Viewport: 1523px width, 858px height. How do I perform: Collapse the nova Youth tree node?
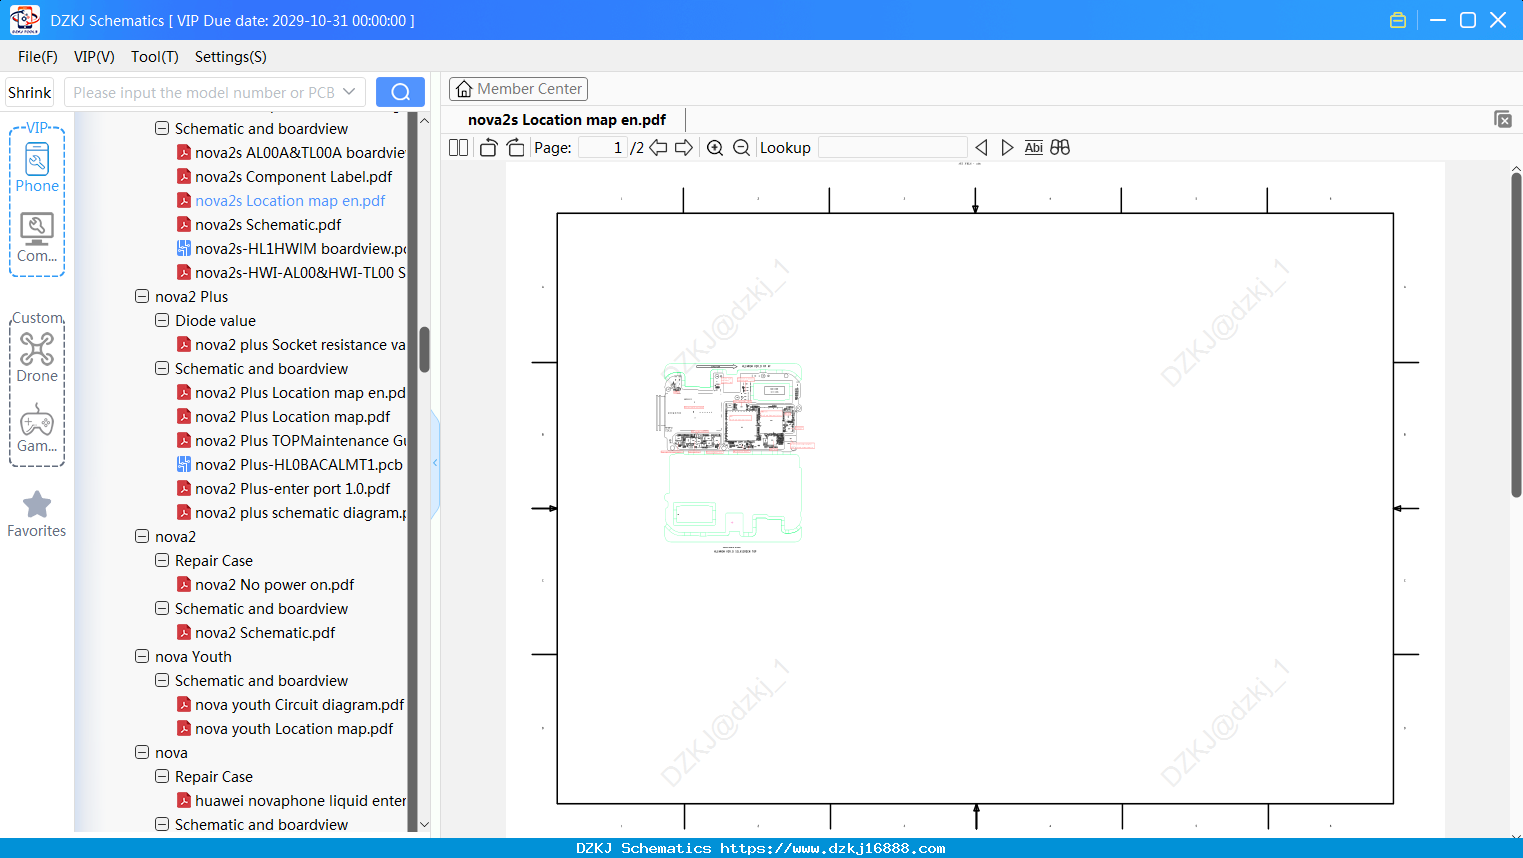(x=142, y=657)
